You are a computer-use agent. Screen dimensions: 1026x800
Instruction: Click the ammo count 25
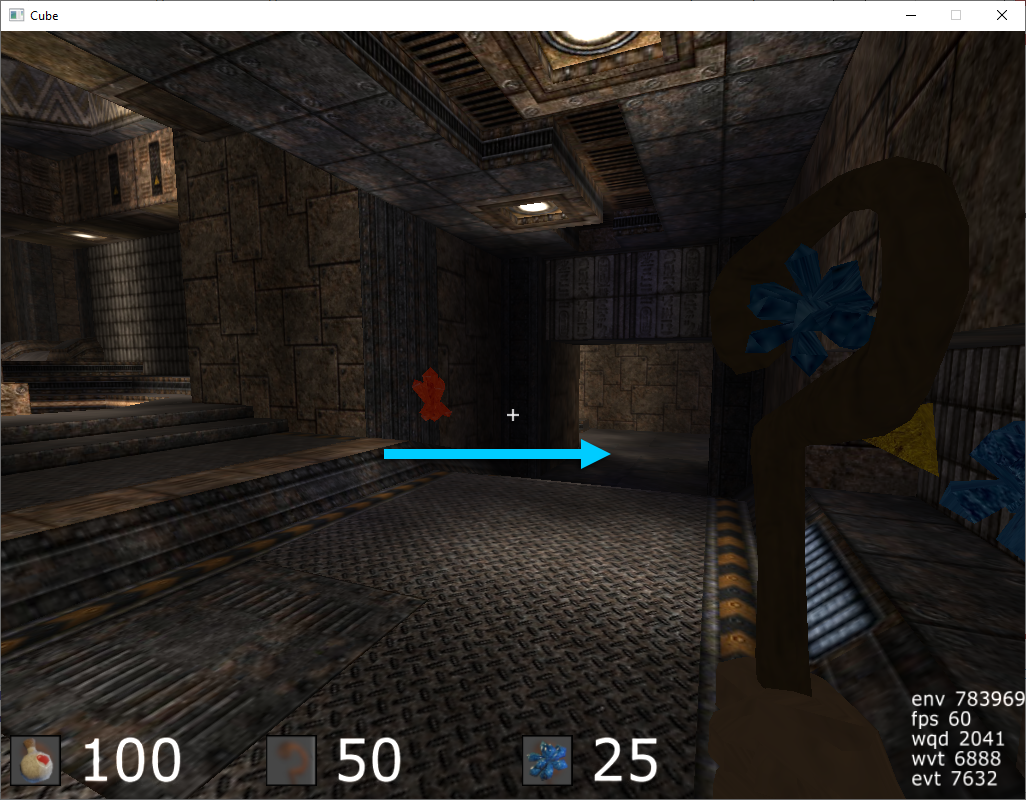(x=625, y=761)
